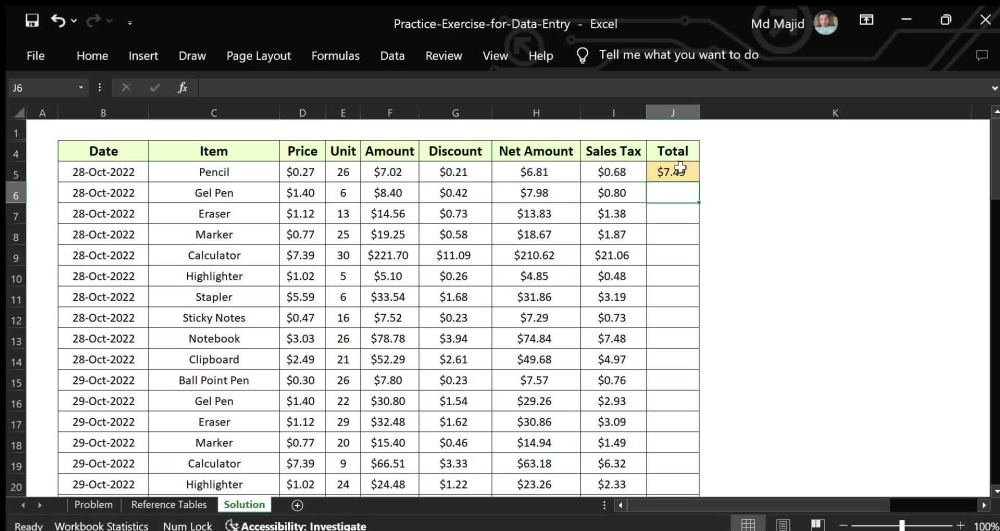Click the Select All corner triangle
1000x531 pixels.
pyautogui.click(x=18, y=113)
